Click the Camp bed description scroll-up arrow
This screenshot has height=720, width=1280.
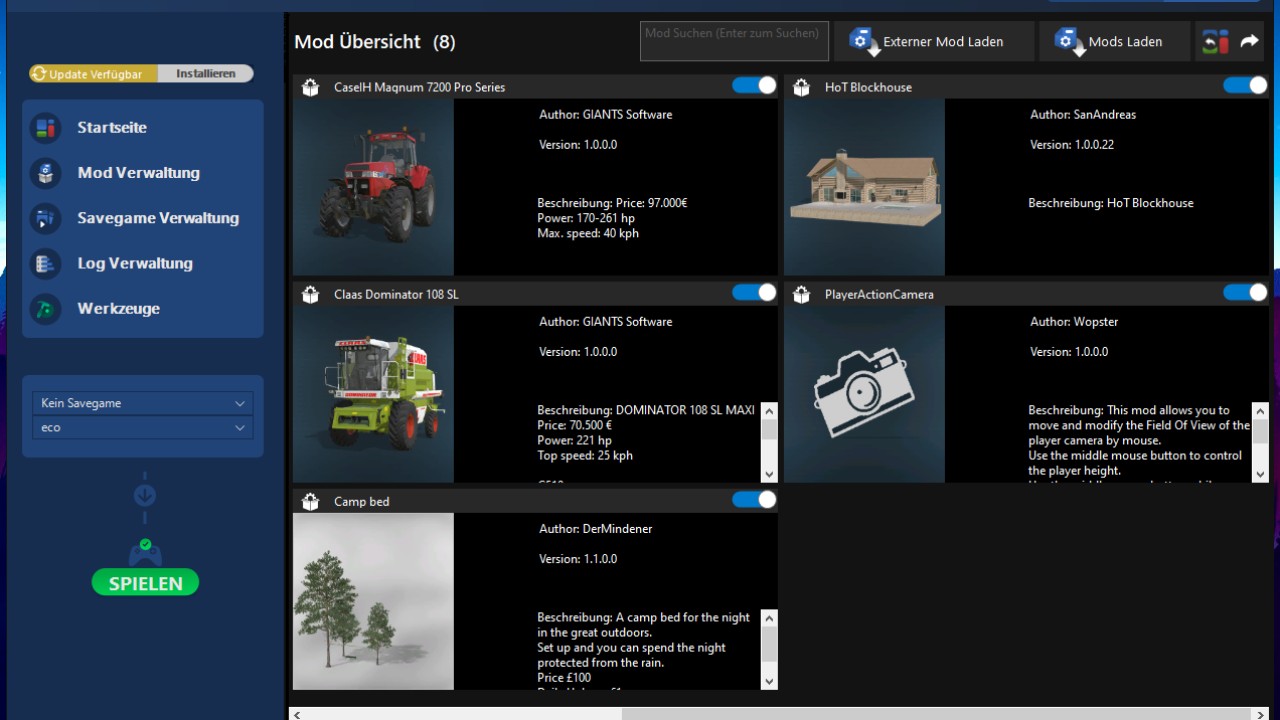769,617
